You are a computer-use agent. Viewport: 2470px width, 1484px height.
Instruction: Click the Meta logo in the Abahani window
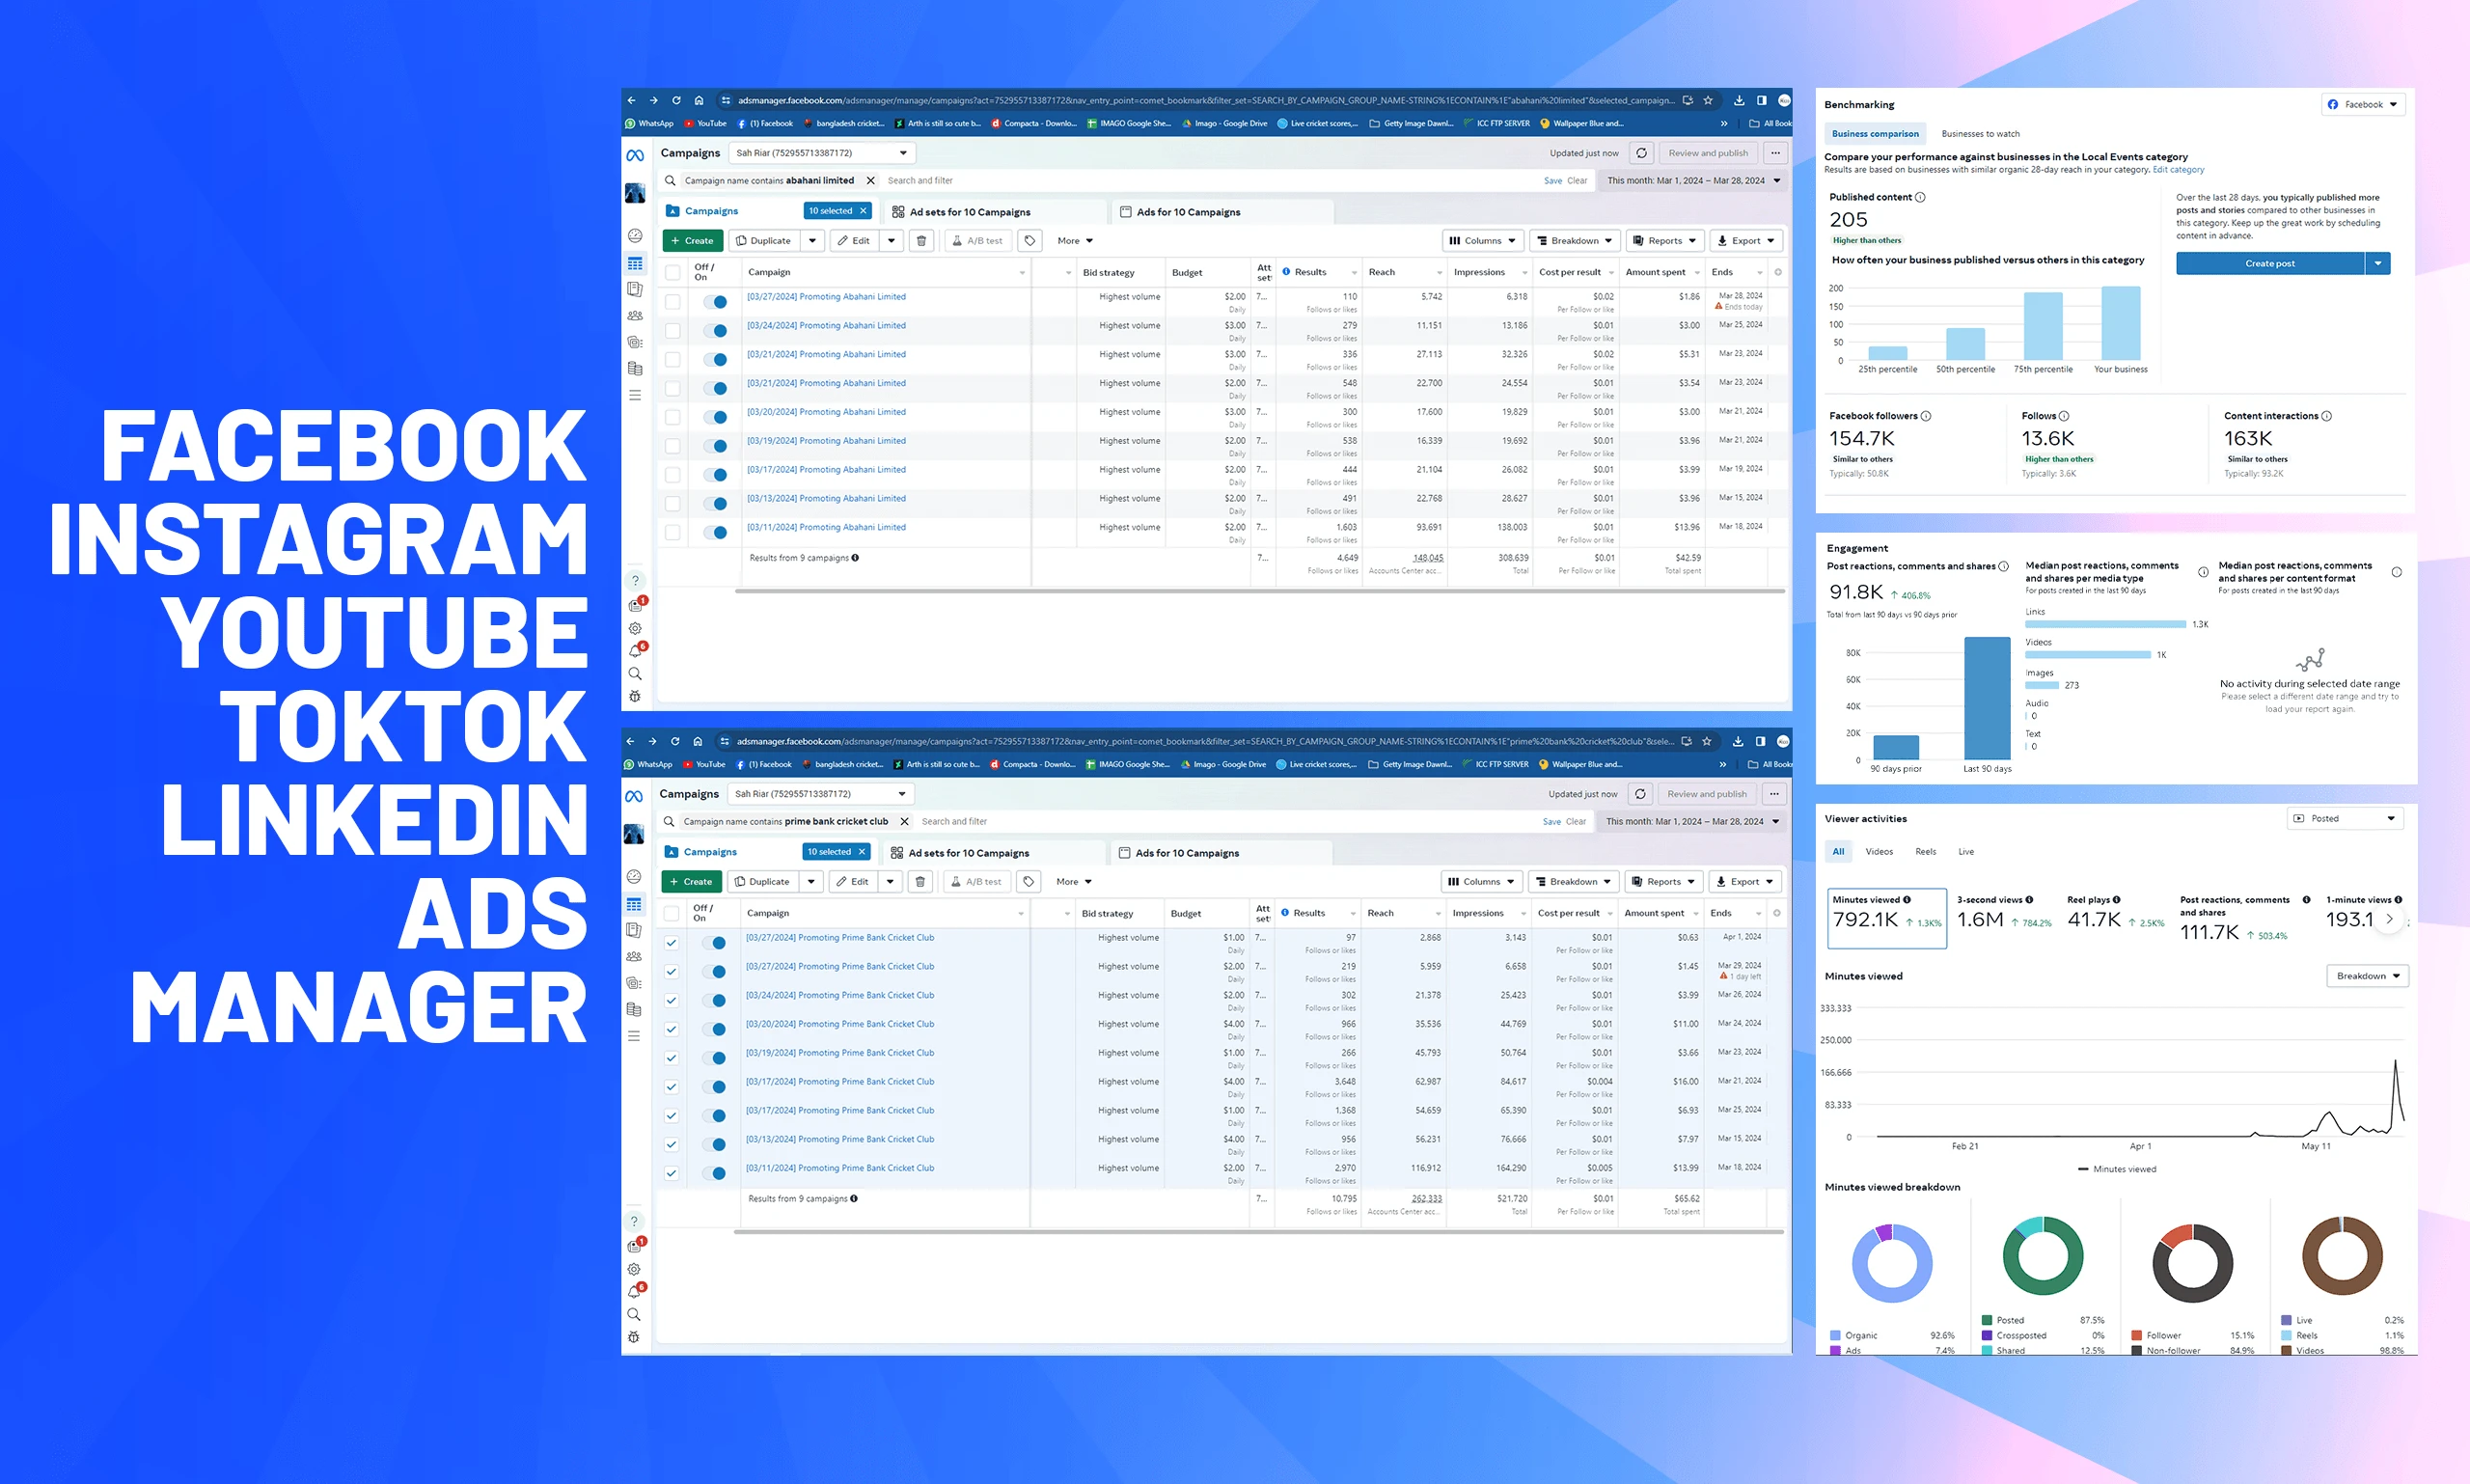[x=635, y=155]
